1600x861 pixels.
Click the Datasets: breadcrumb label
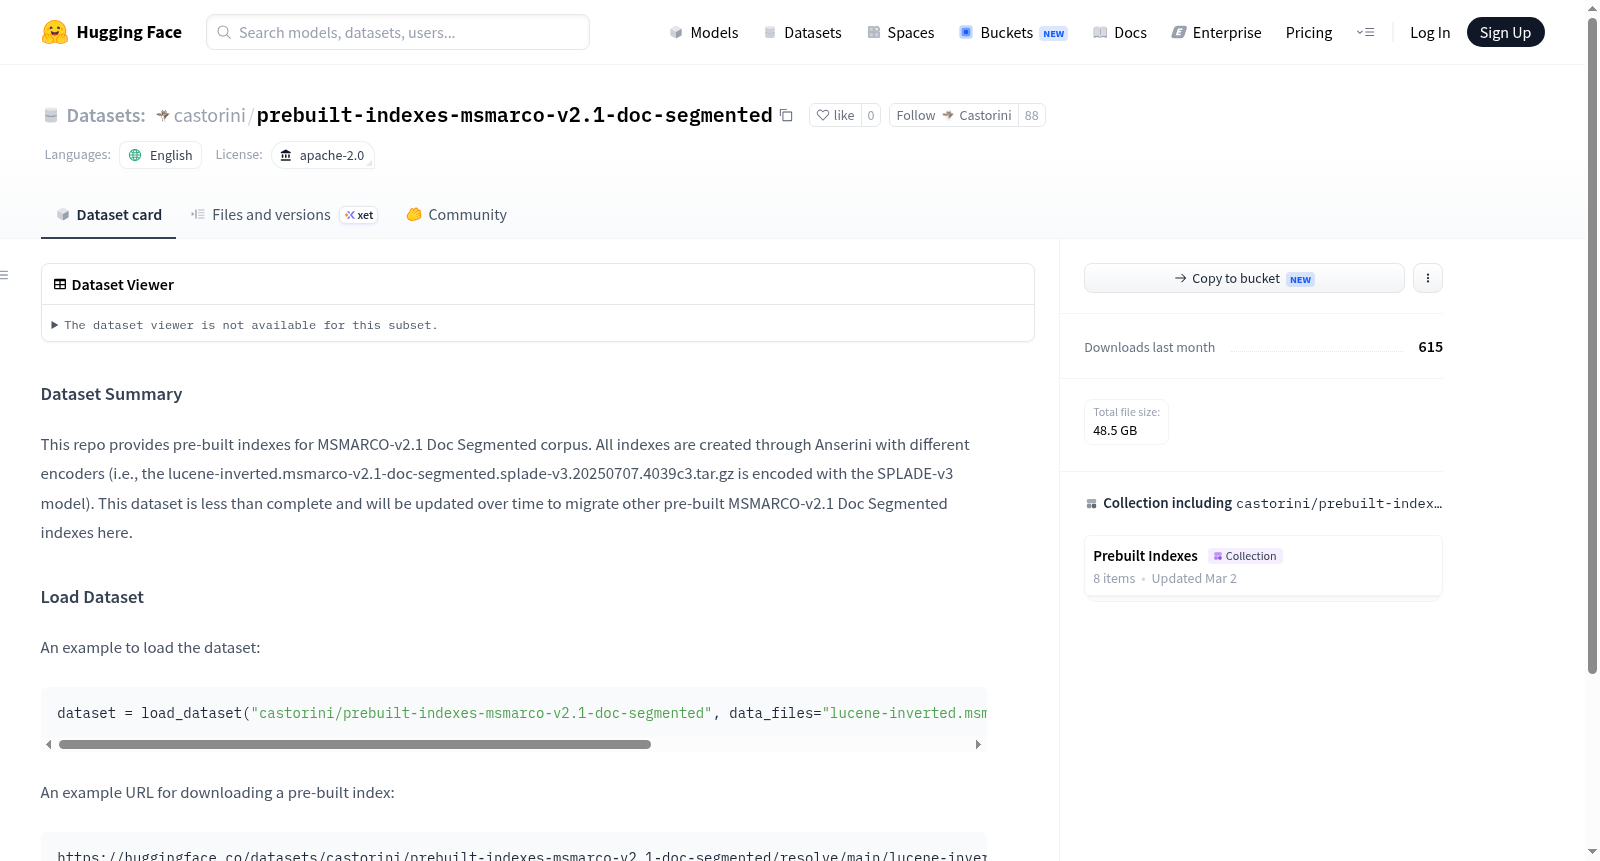point(106,115)
